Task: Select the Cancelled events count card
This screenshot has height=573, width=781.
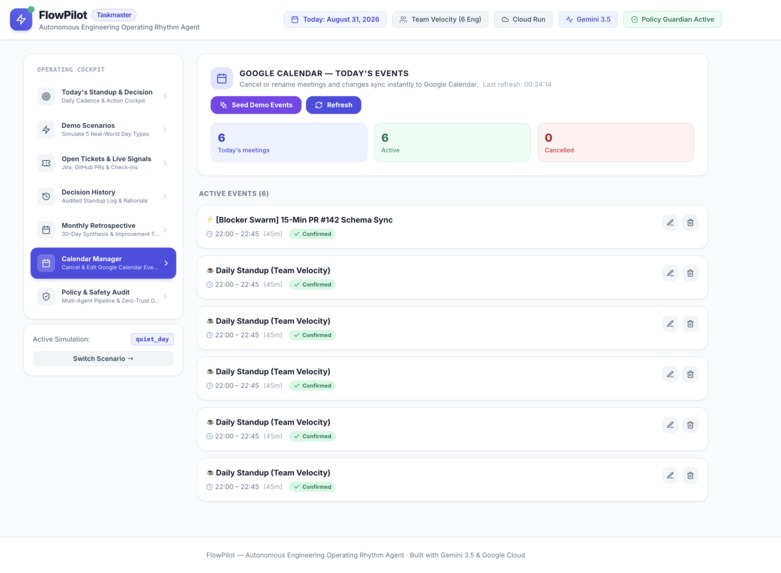Action: pos(616,143)
